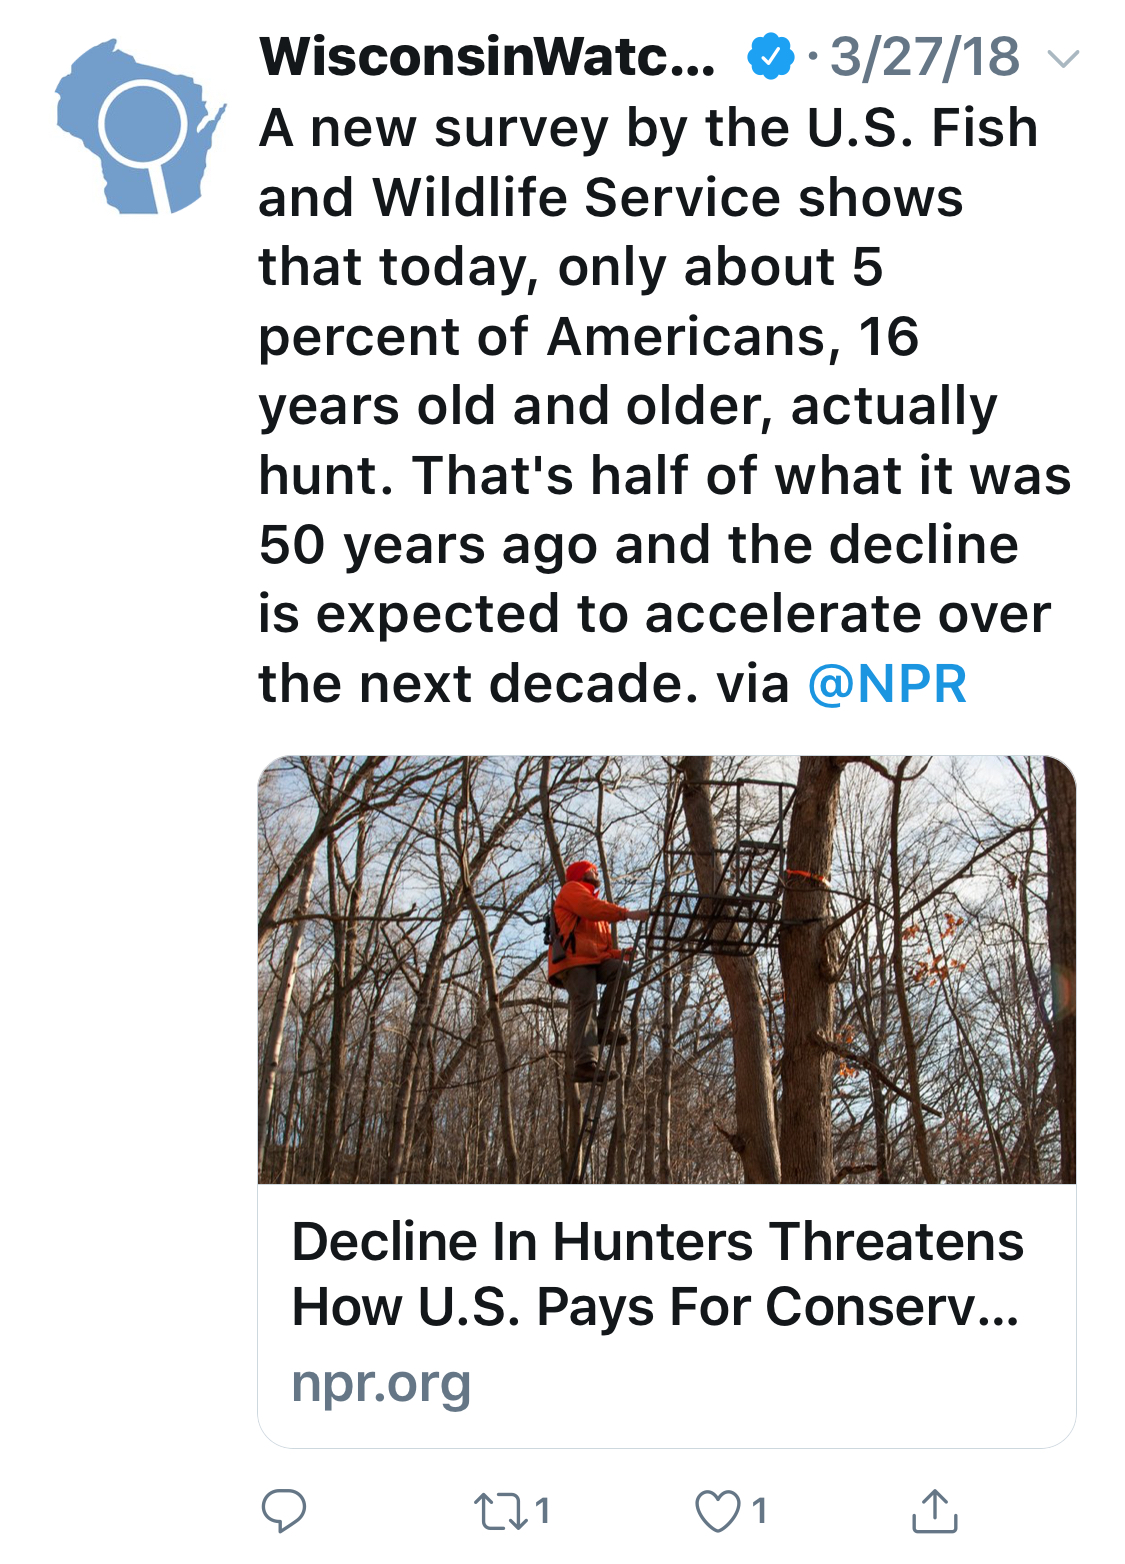
Task: Open the tweet text about hunting survey
Action: click(x=660, y=405)
